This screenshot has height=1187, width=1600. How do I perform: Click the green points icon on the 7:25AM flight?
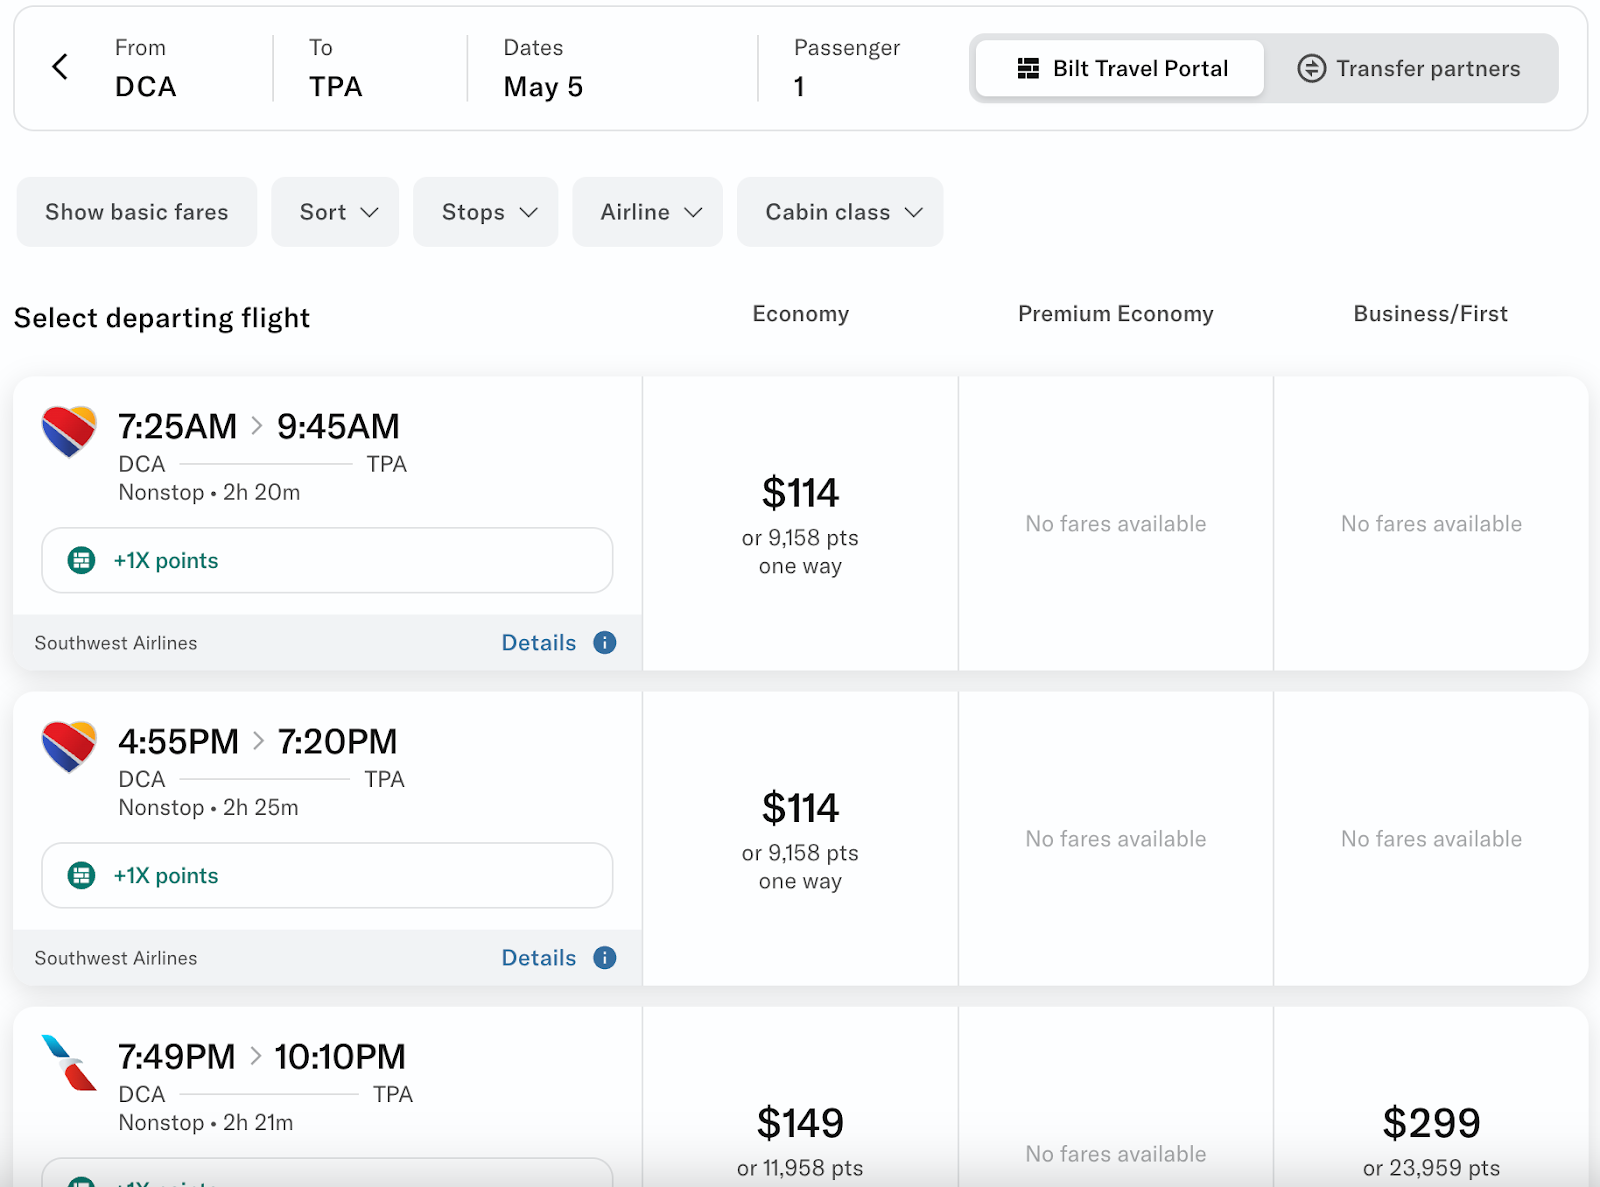[x=81, y=560]
